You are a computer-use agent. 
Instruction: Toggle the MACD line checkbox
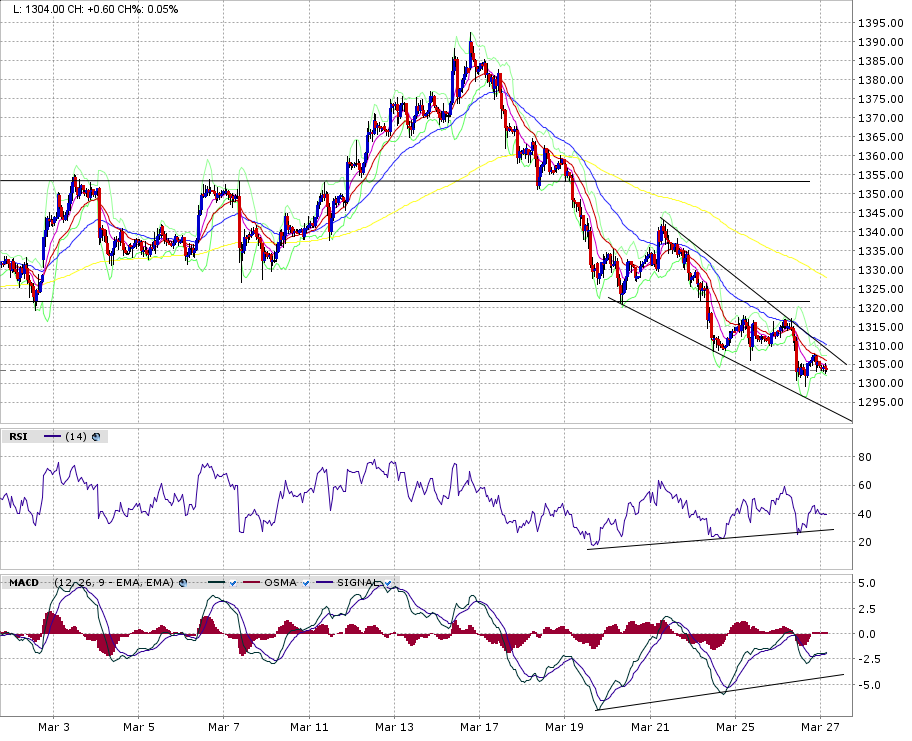(233, 582)
